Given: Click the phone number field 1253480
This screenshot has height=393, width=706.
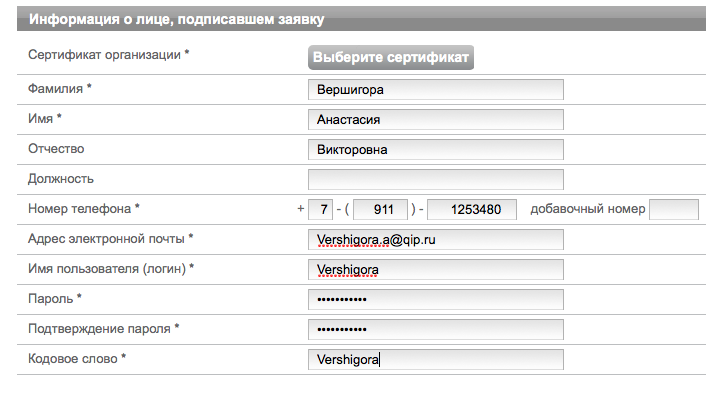Looking at the screenshot, I should click(472, 210).
